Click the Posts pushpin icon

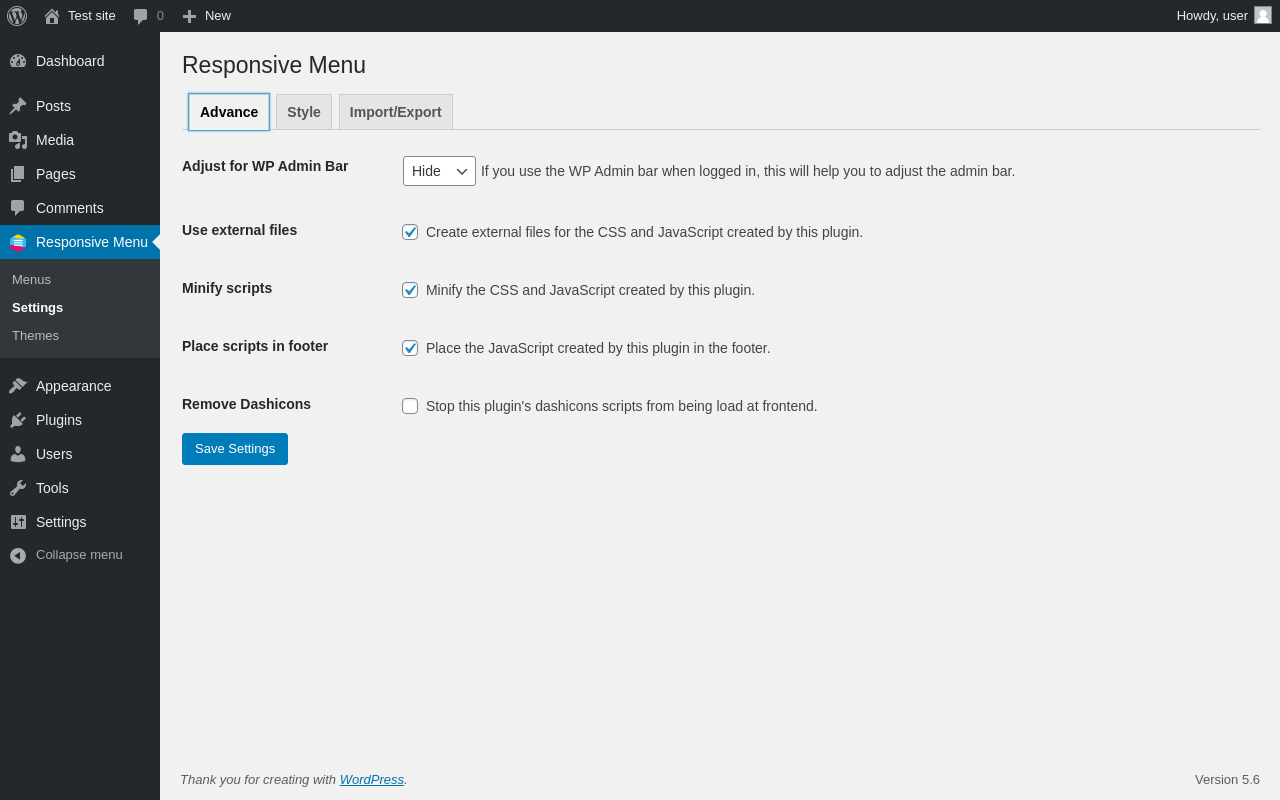point(18,106)
